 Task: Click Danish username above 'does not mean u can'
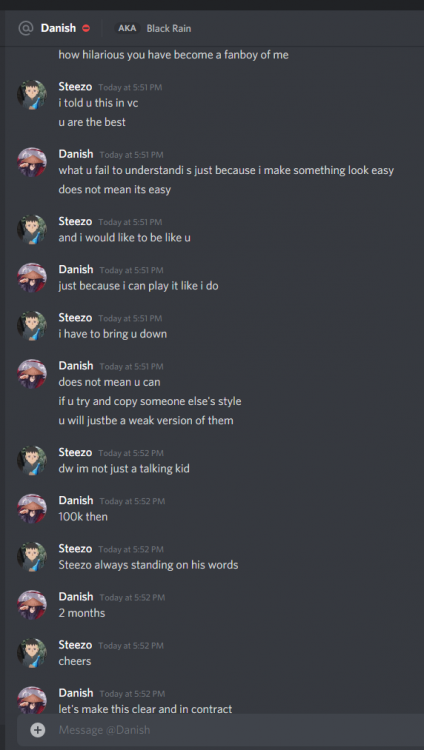(76, 365)
